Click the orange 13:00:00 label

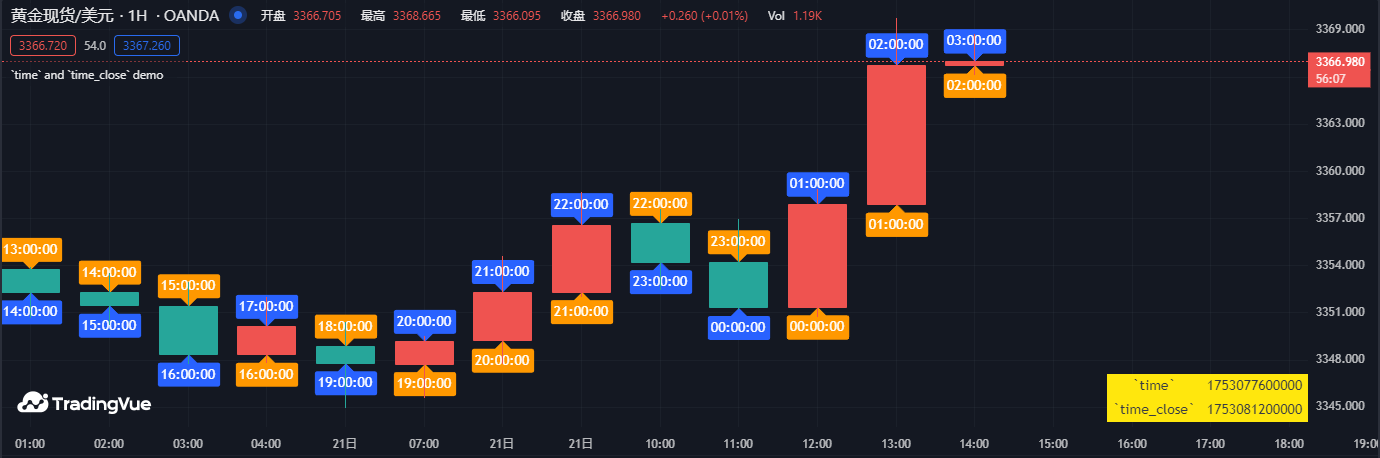pos(31,249)
